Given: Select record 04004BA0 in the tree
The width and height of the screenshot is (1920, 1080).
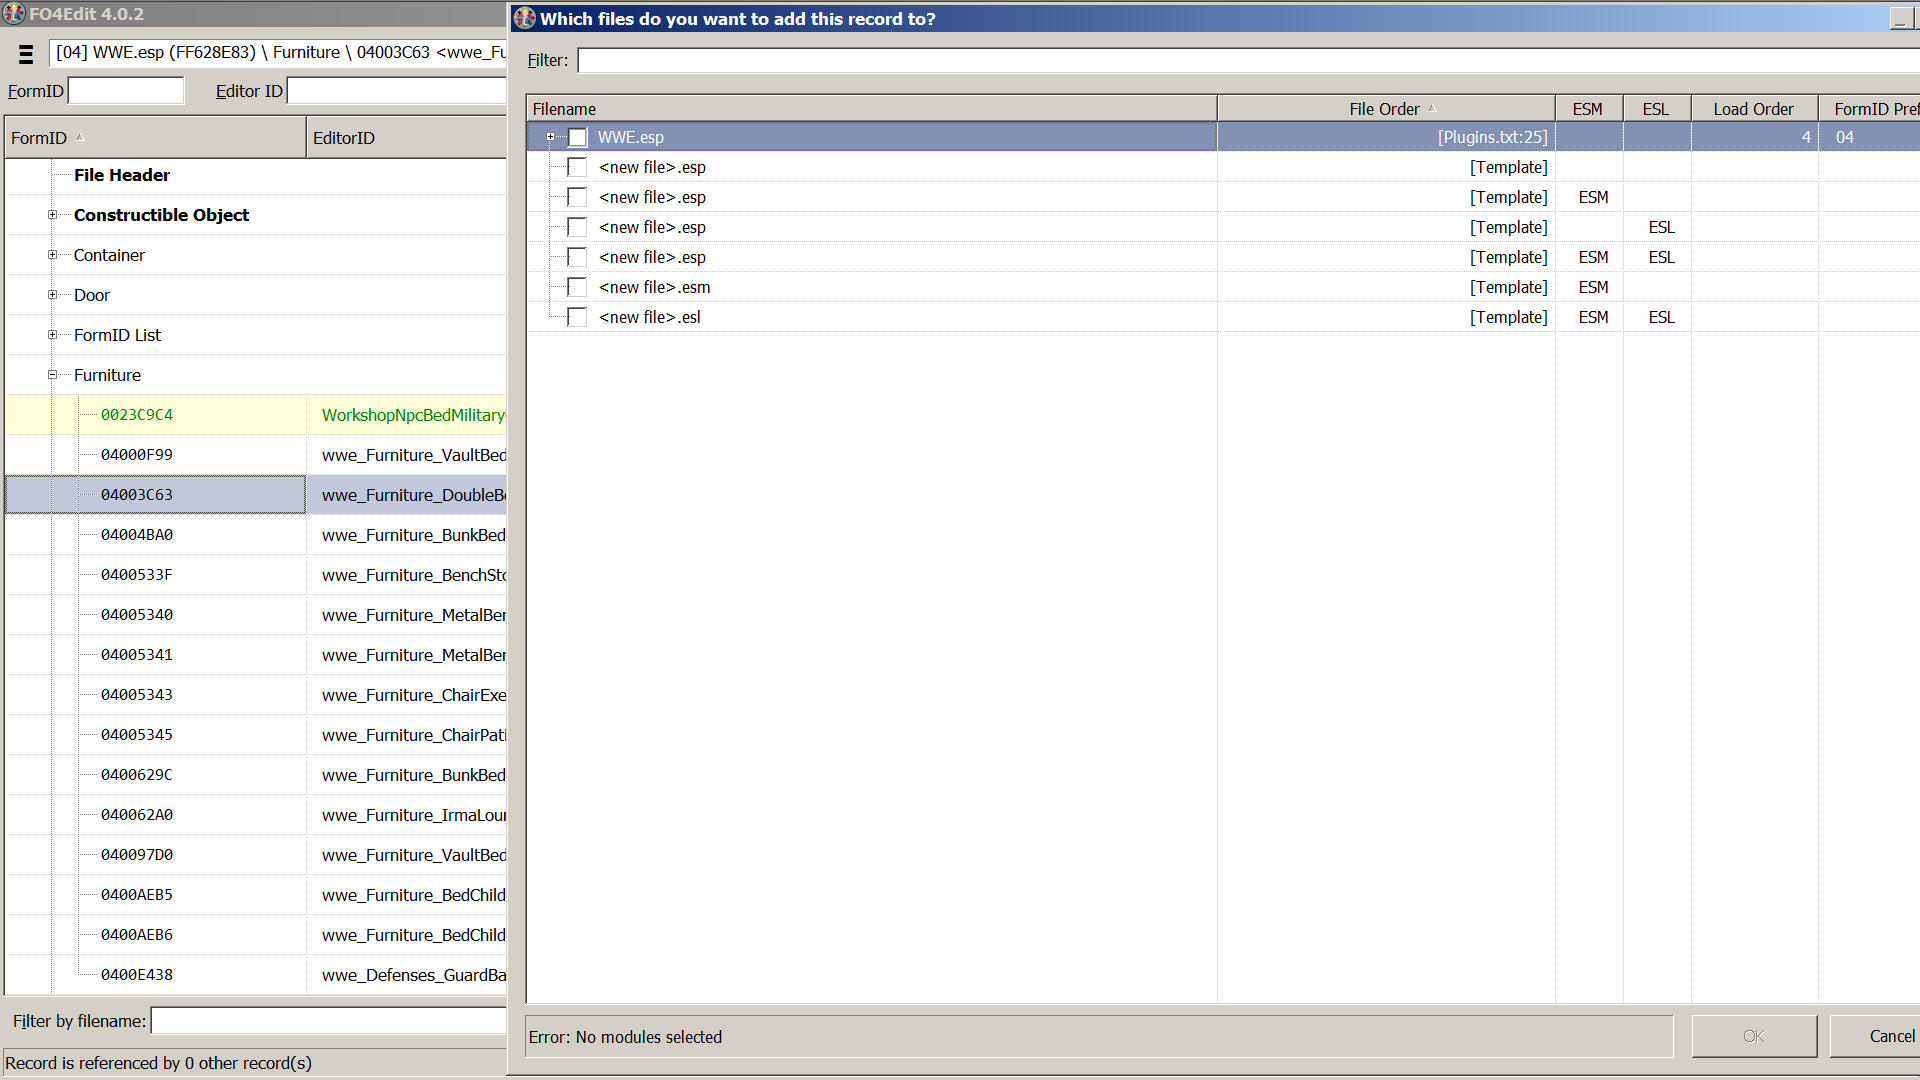Looking at the screenshot, I should point(137,535).
